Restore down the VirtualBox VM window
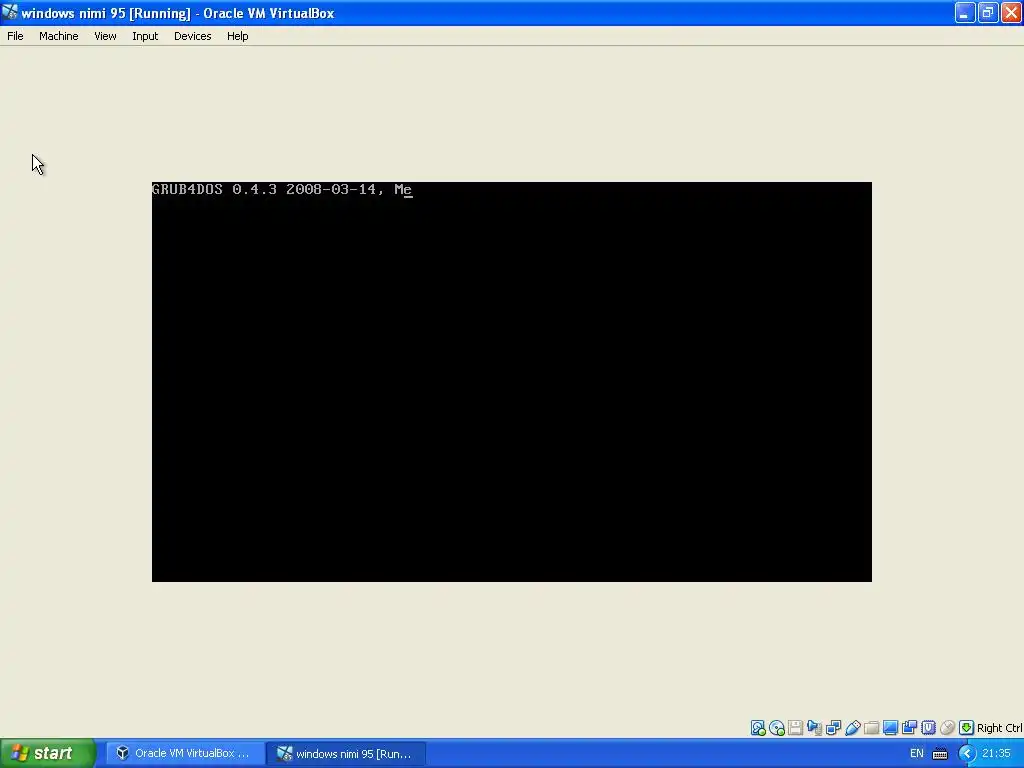Viewport: 1024px width, 768px height. pyautogui.click(x=988, y=12)
